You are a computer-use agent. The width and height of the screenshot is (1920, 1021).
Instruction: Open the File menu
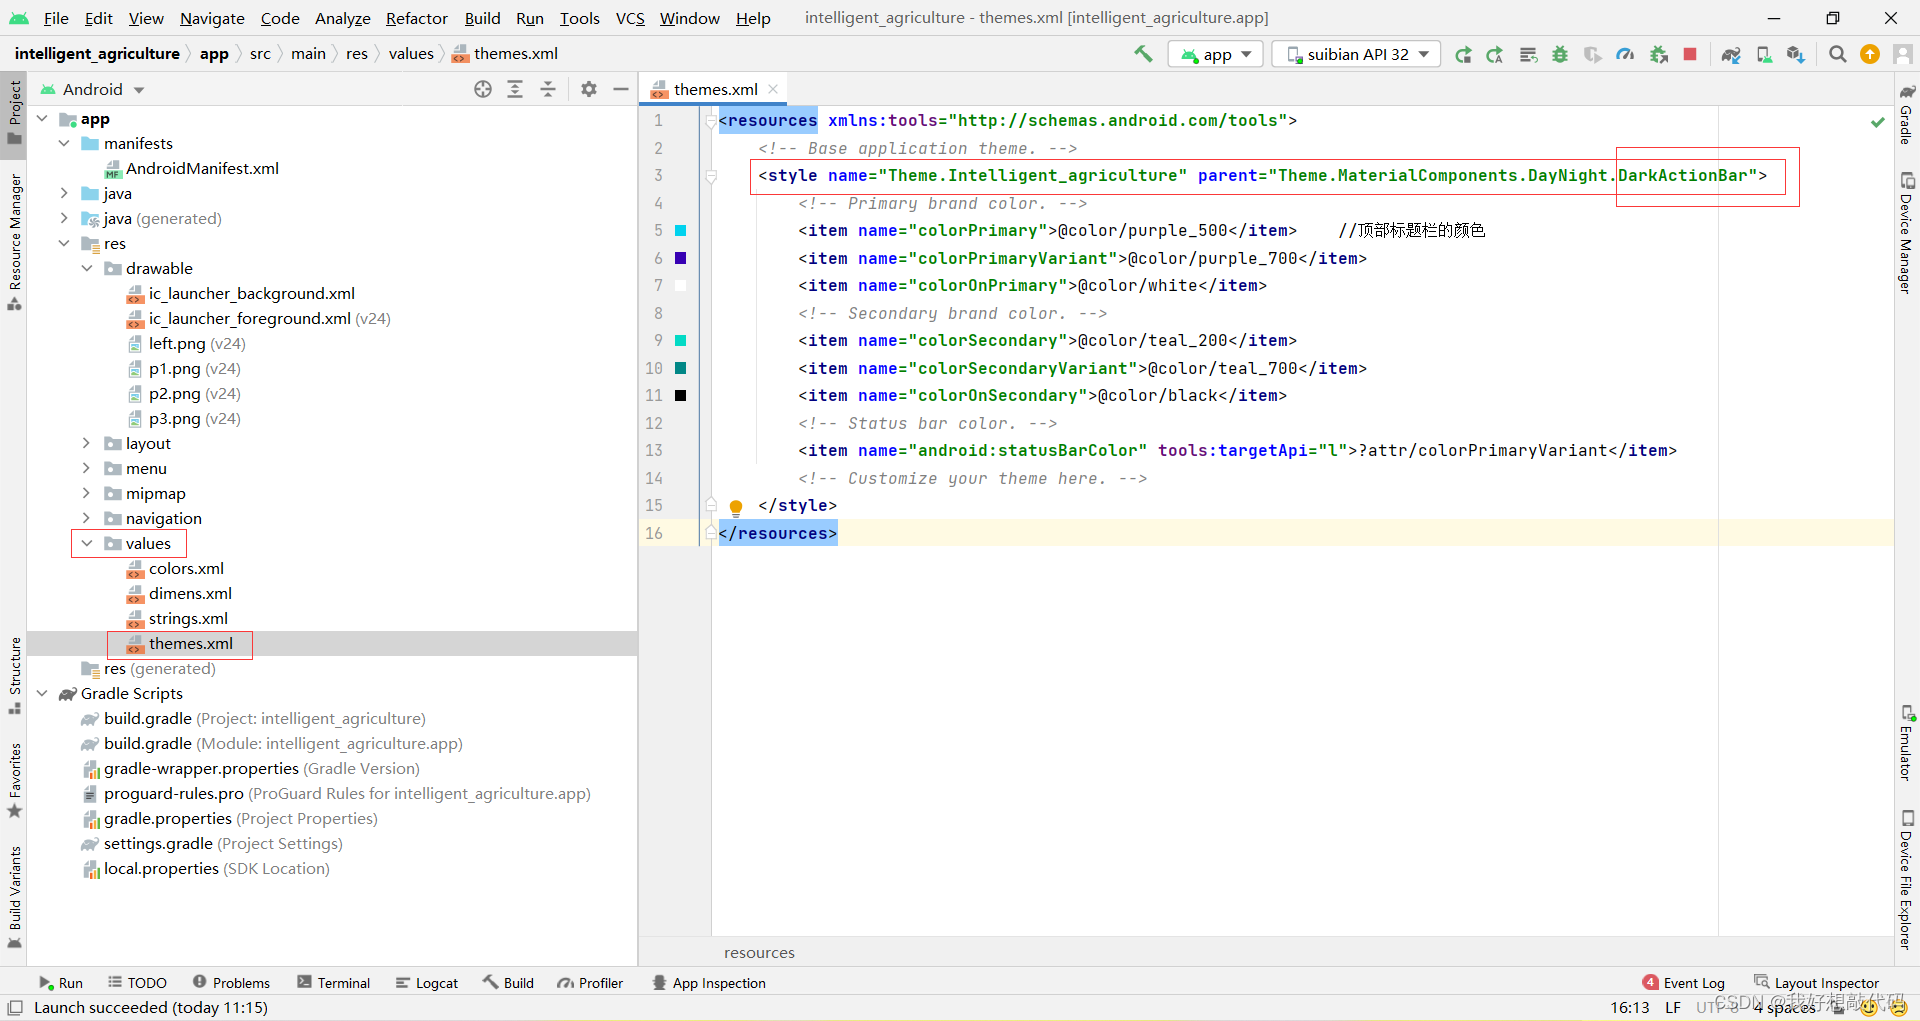56,18
